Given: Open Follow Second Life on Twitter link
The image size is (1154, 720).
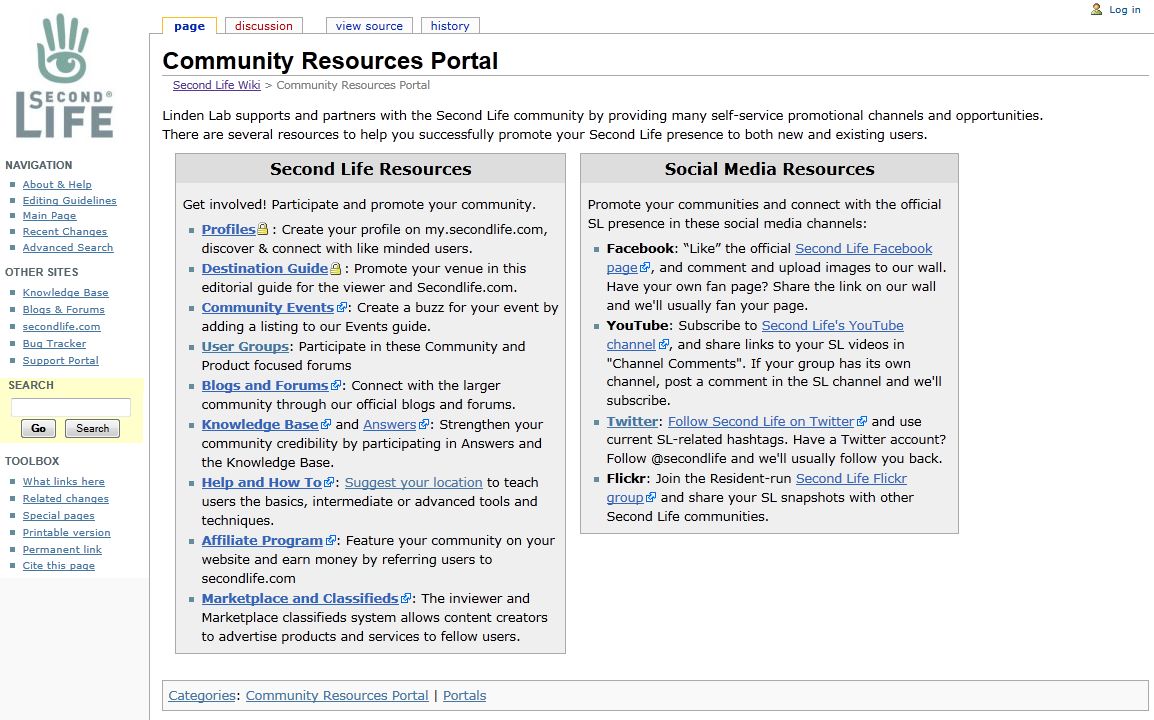Looking at the screenshot, I should [x=760, y=421].
